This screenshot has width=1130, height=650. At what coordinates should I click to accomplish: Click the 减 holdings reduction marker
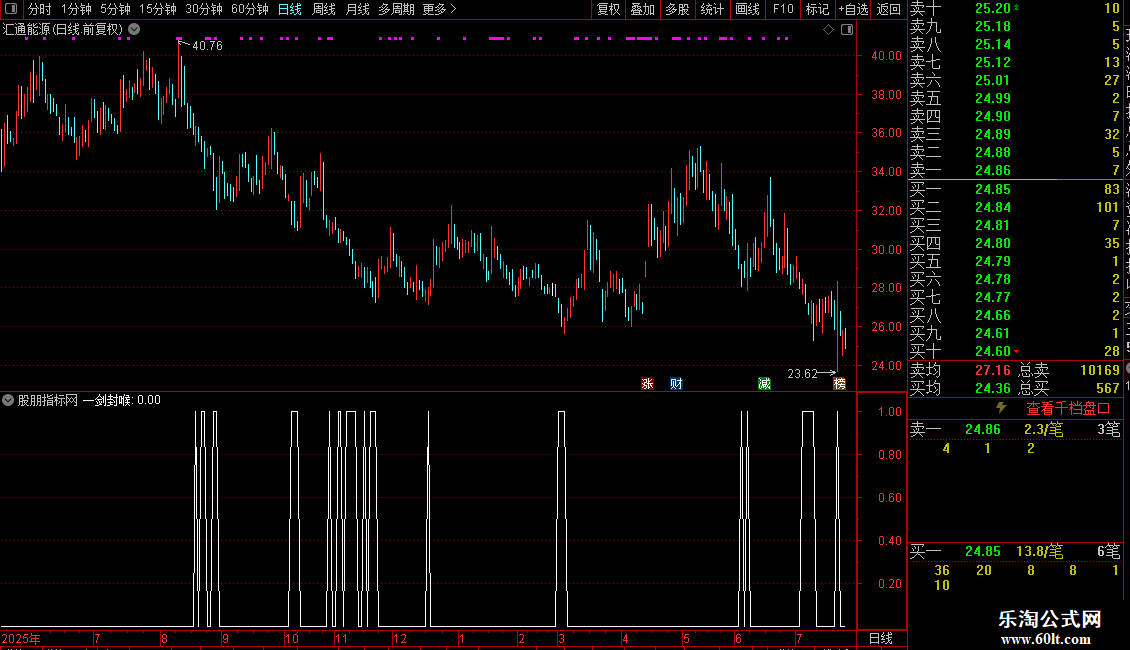pyautogui.click(x=765, y=383)
